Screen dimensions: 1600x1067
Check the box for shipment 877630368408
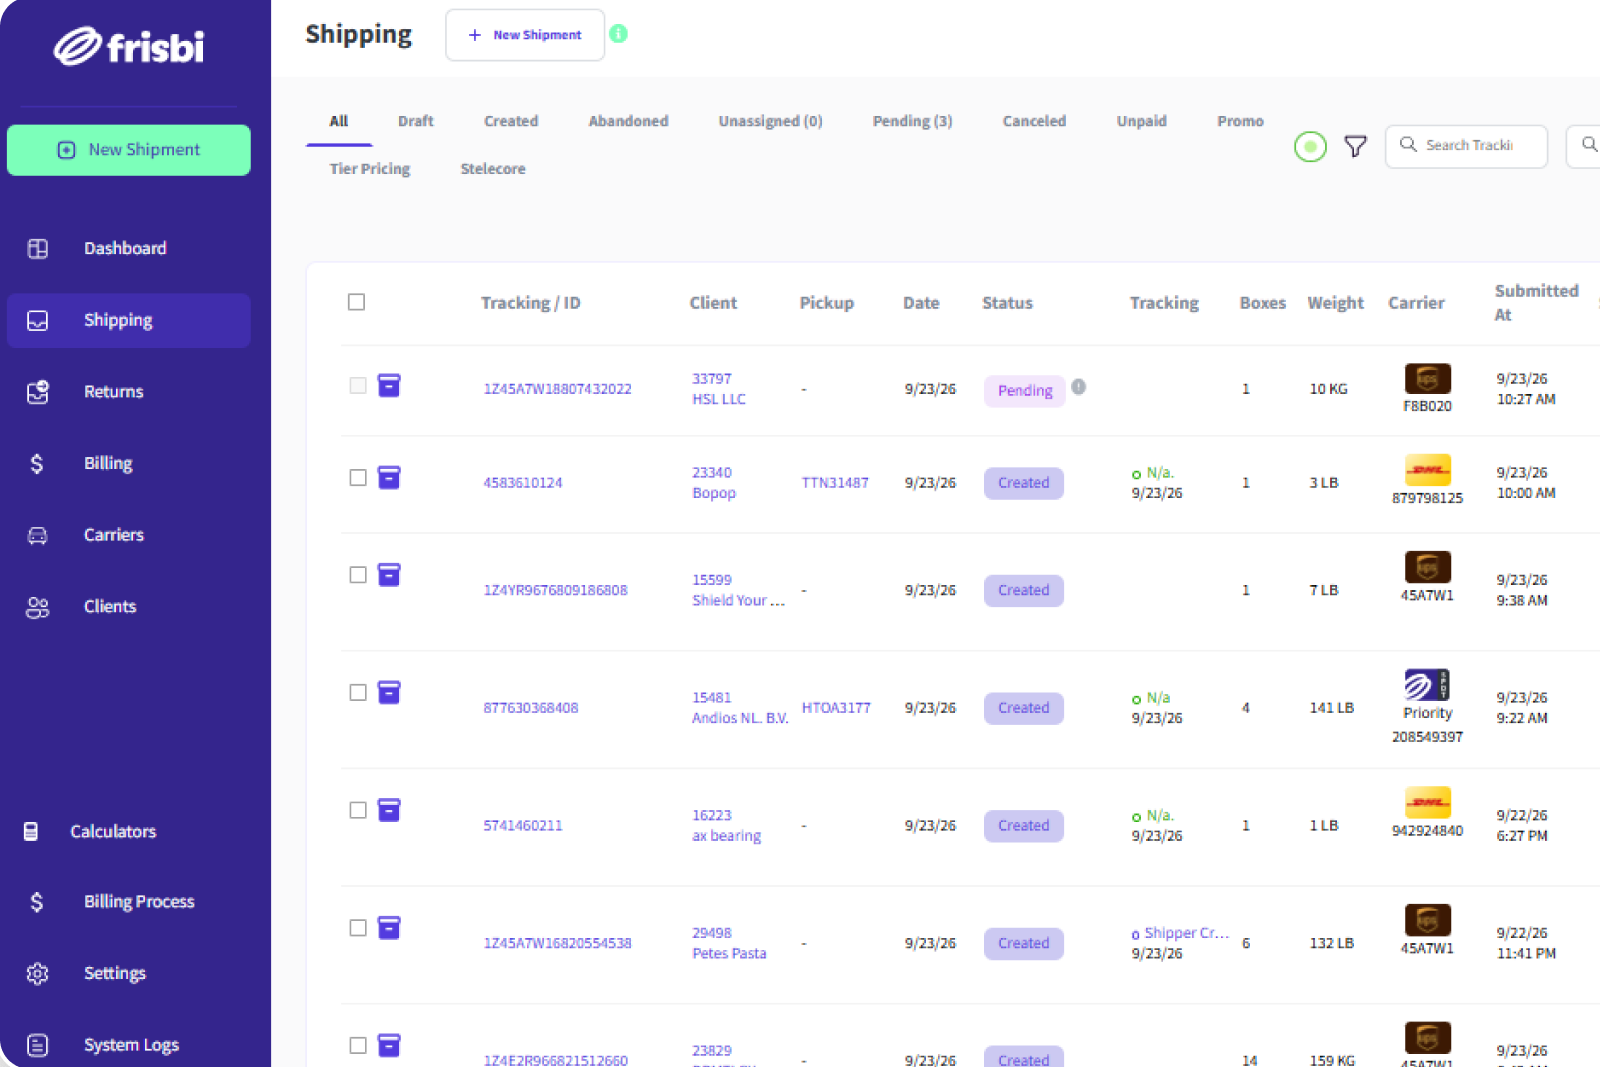tap(358, 693)
